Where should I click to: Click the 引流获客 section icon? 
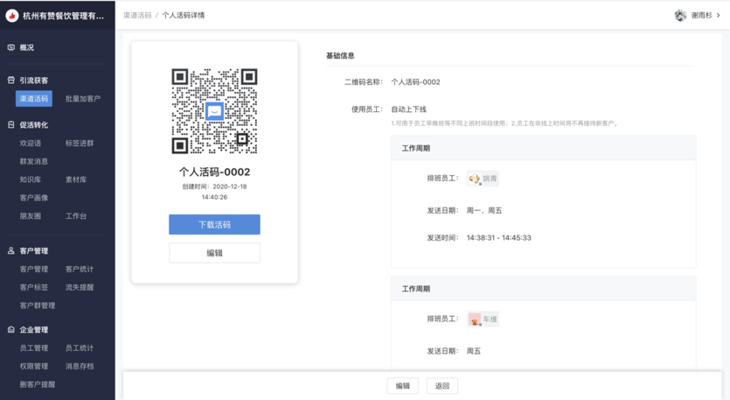click(11, 80)
